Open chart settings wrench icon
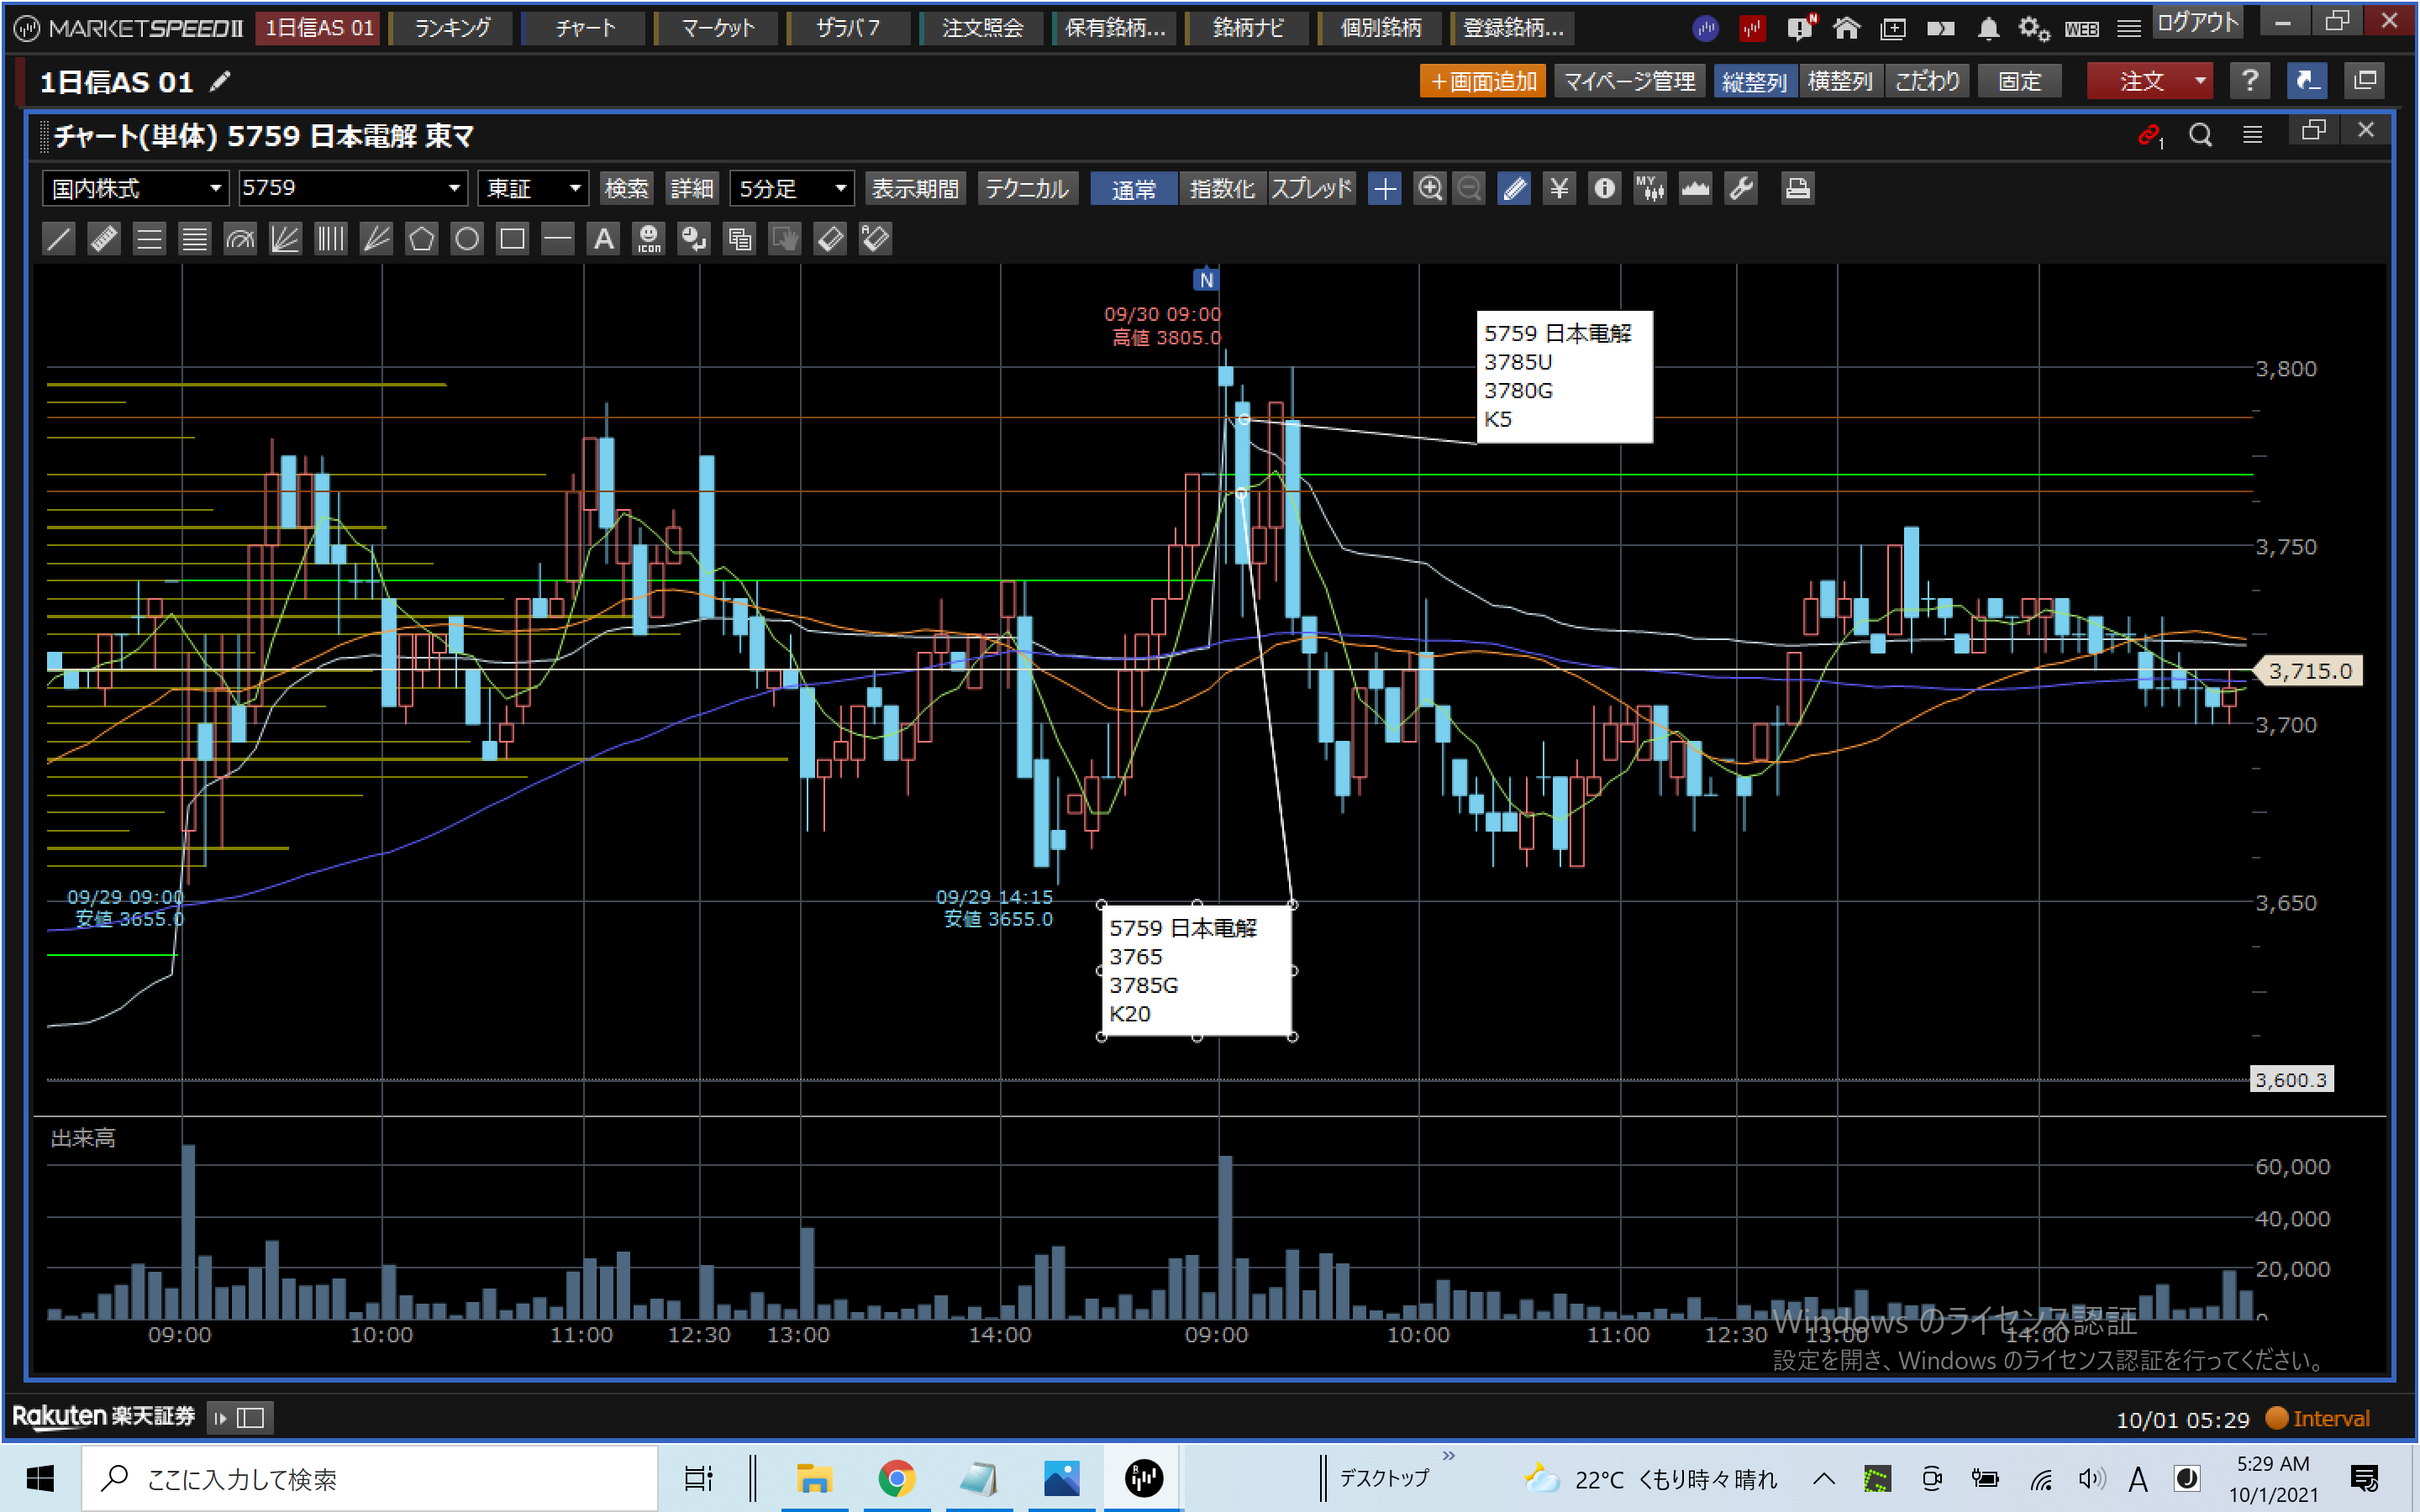The image size is (2420, 1512). coord(1741,188)
